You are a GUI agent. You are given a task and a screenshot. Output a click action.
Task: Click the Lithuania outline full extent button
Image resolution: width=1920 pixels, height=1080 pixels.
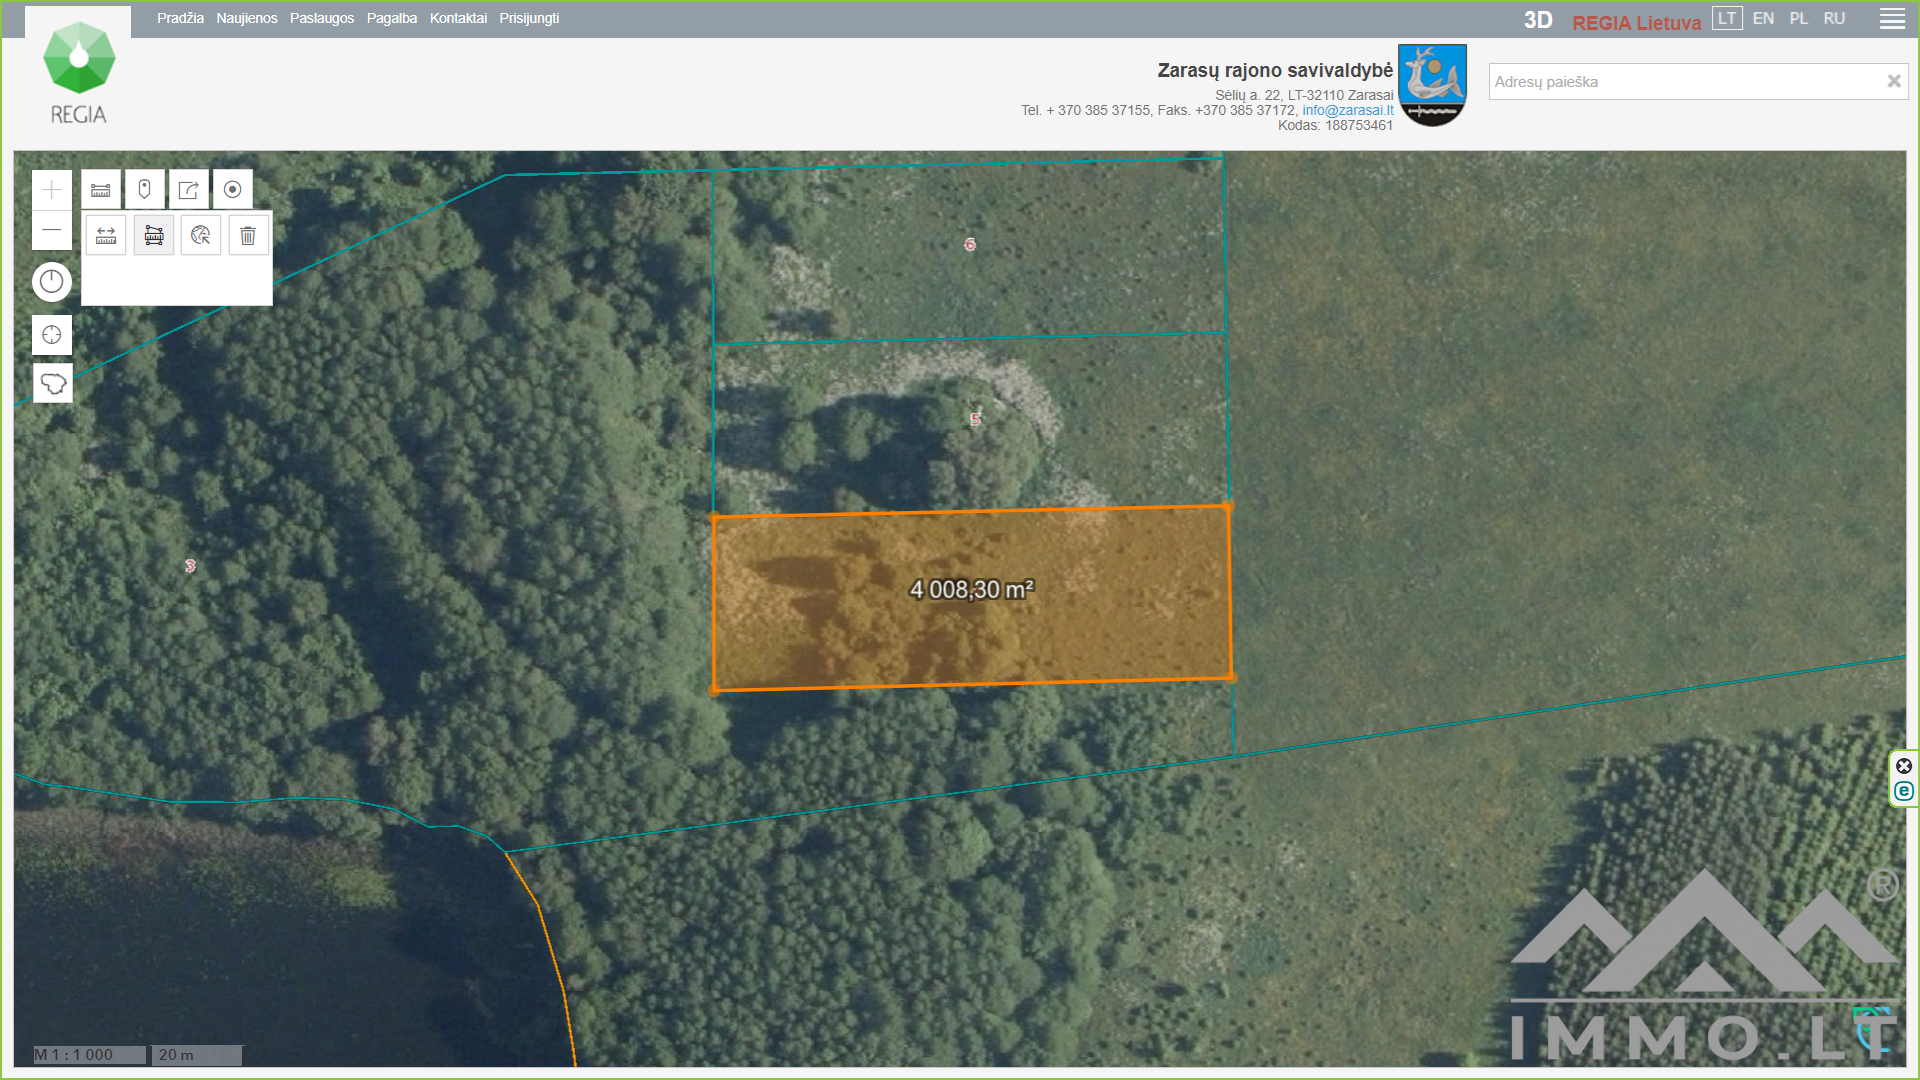click(53, 384)
